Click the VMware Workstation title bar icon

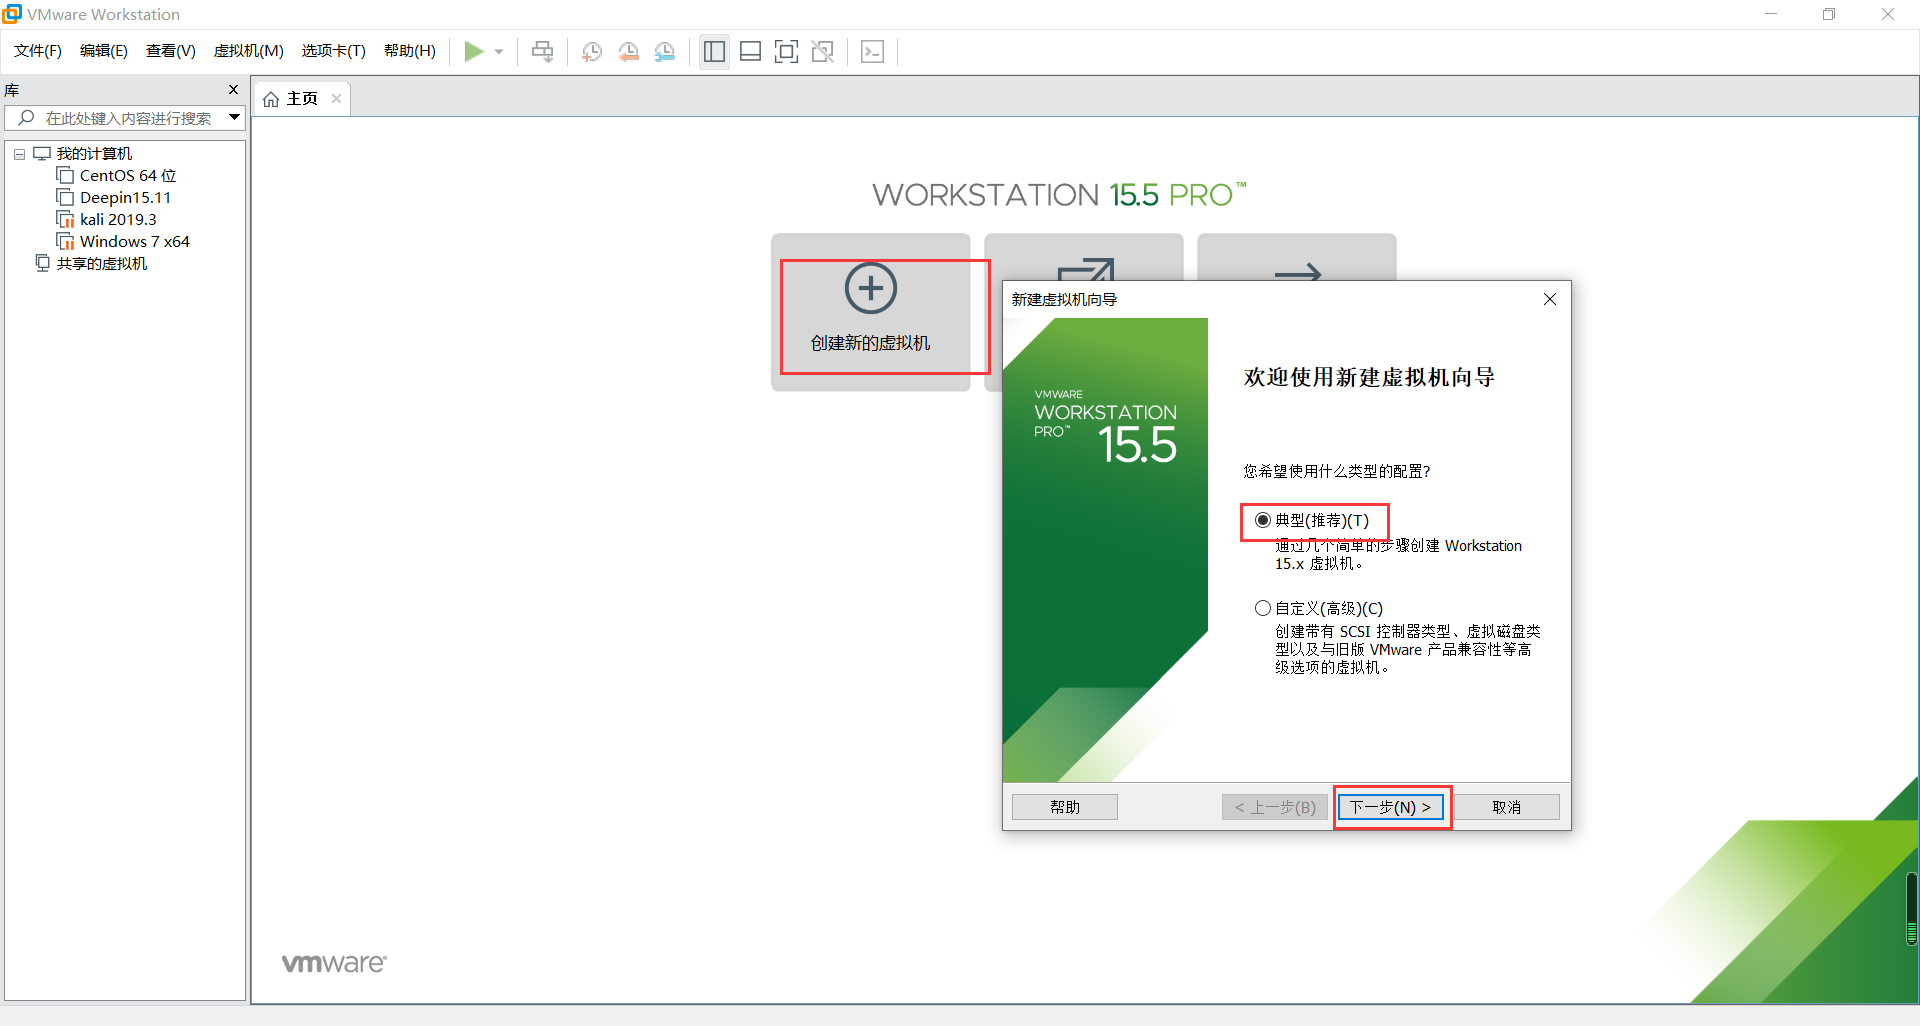[12, 14]
